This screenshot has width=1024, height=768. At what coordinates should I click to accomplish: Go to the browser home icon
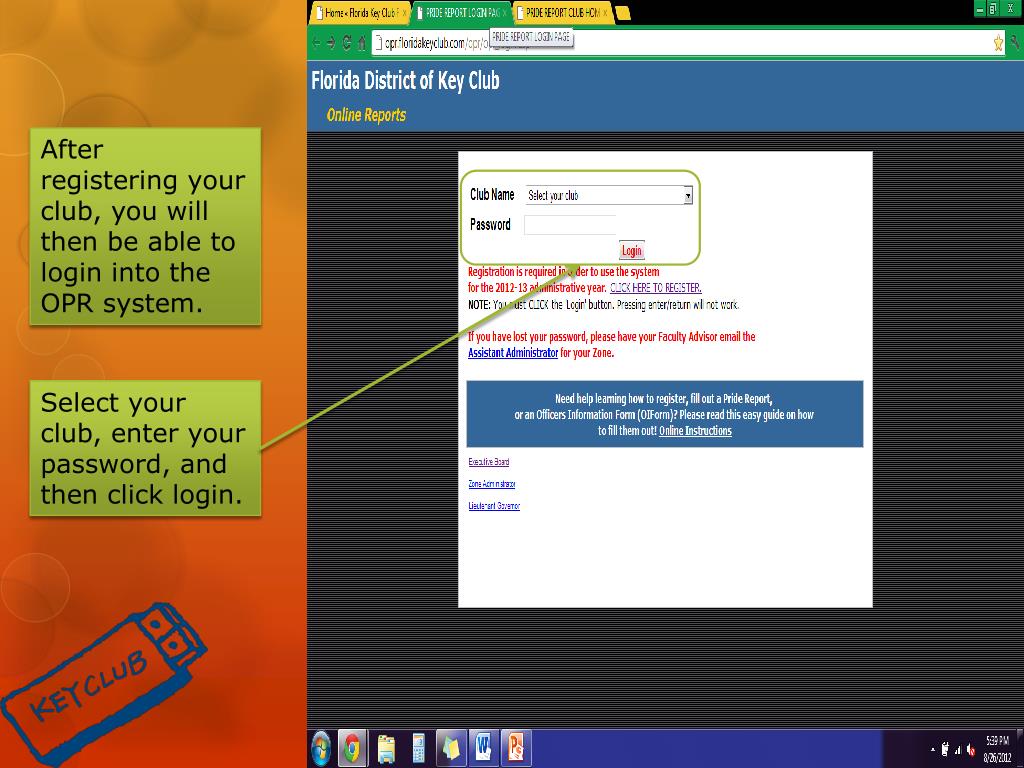(361, 43)
